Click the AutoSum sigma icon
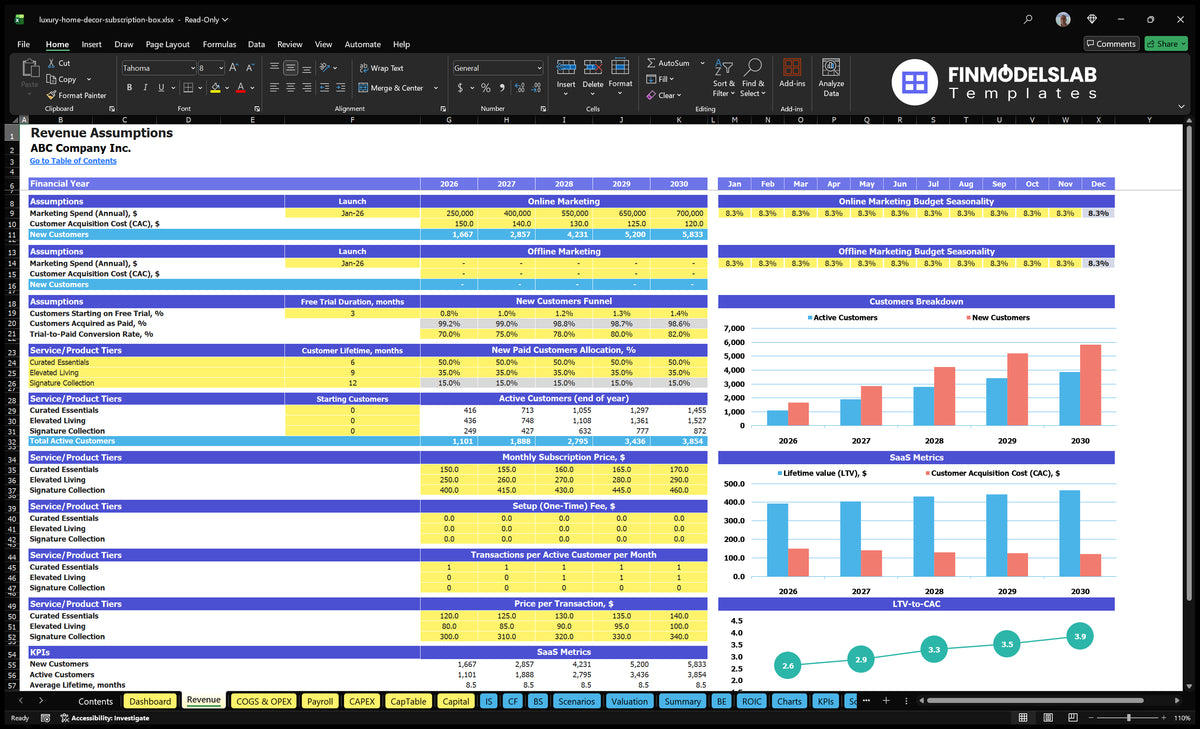 point(652,63)
